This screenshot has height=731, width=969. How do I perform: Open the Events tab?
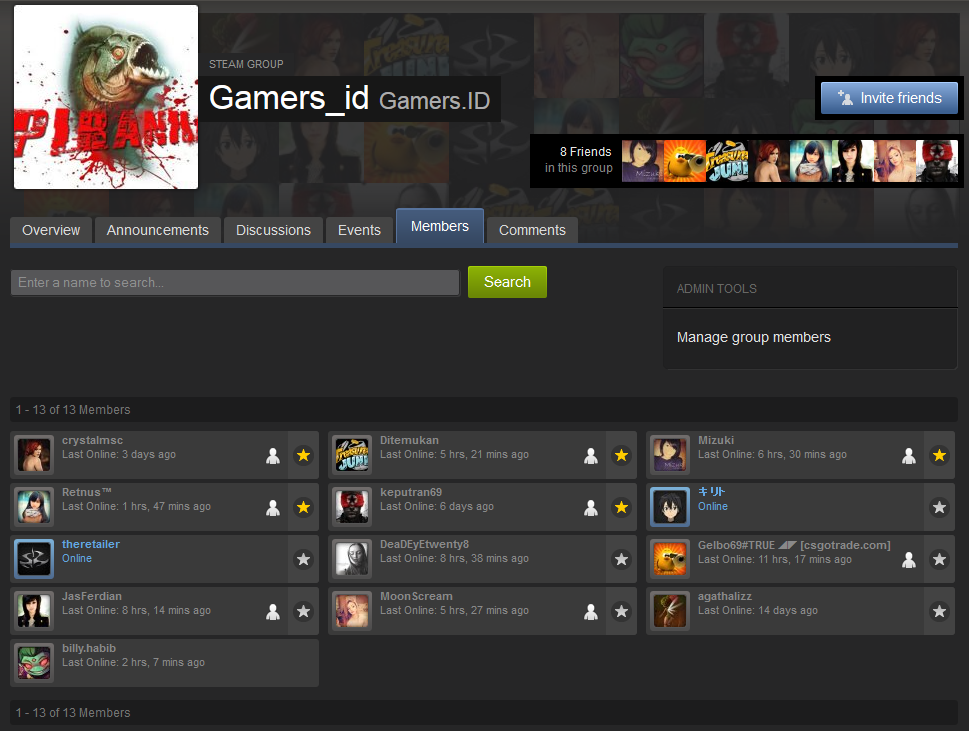(x=359, y=230)
